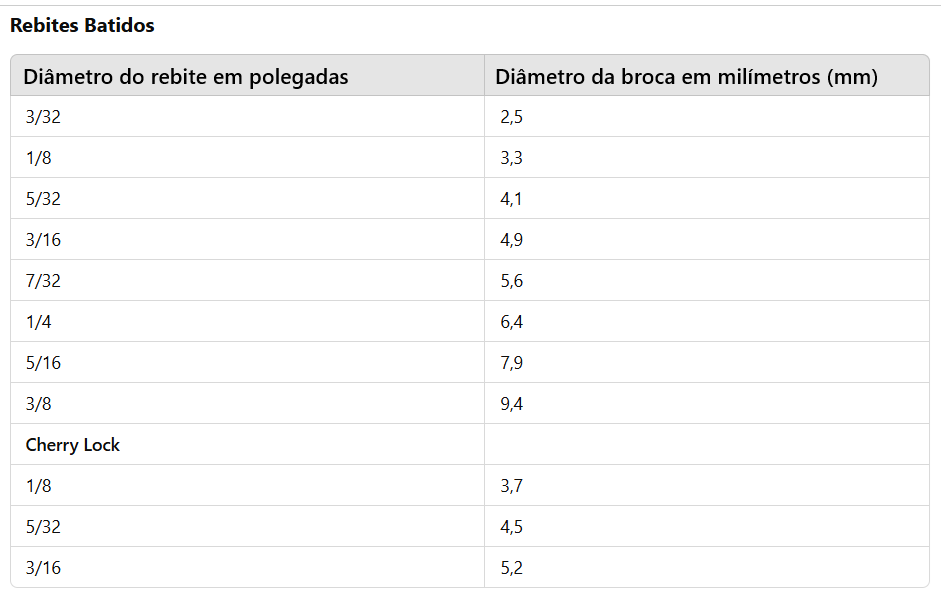941x594 pixels.
Task: Click the 3,7 Cherry Lock drill value
Action: tap(511, 486)
